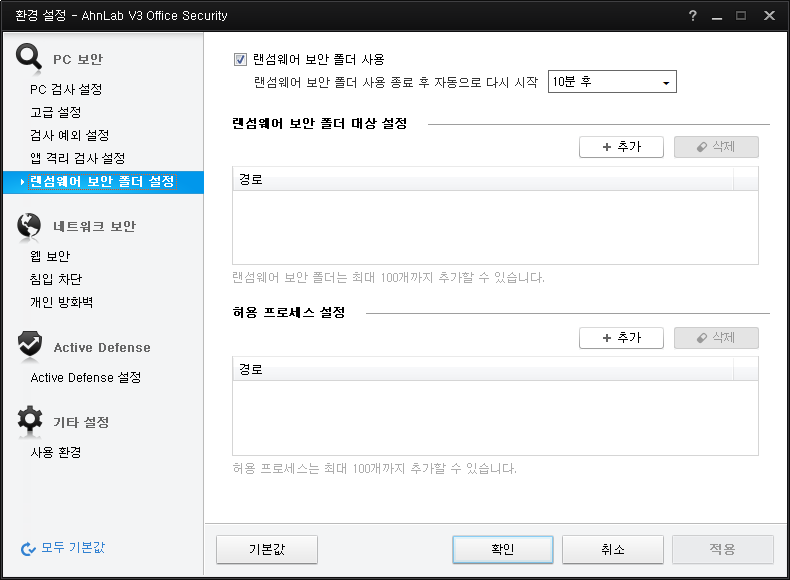Click the 취소 button

(613, 549)
